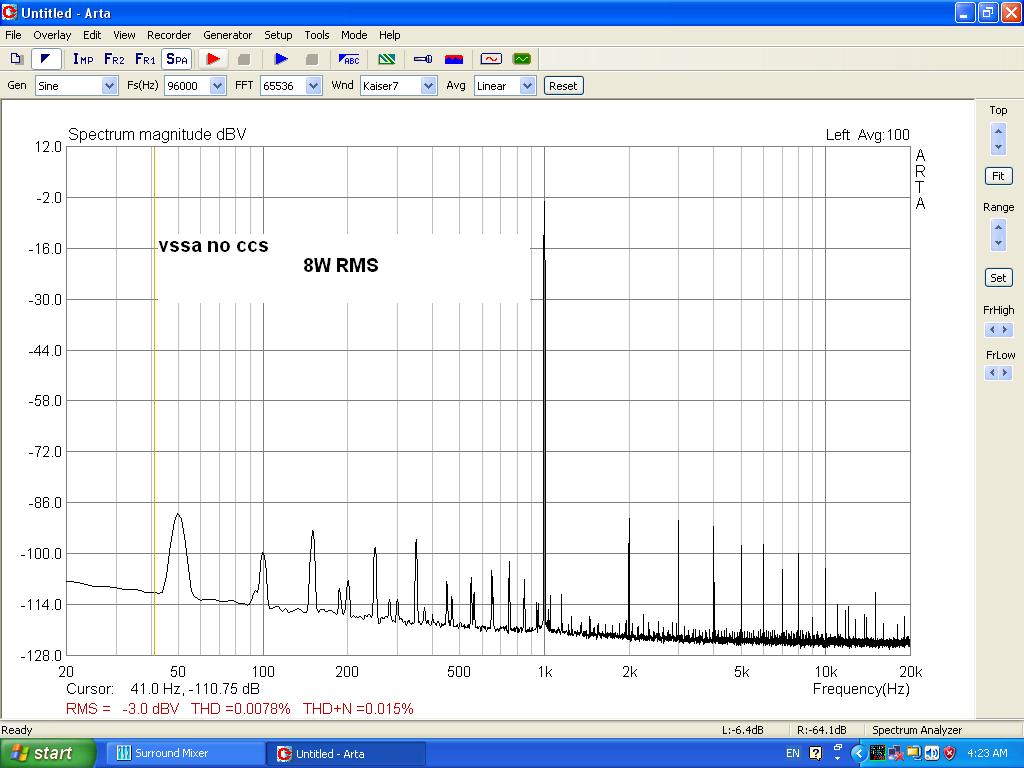Screen dimensions: 1024x768
Task: Click the Windows start button
Action: 47,754
